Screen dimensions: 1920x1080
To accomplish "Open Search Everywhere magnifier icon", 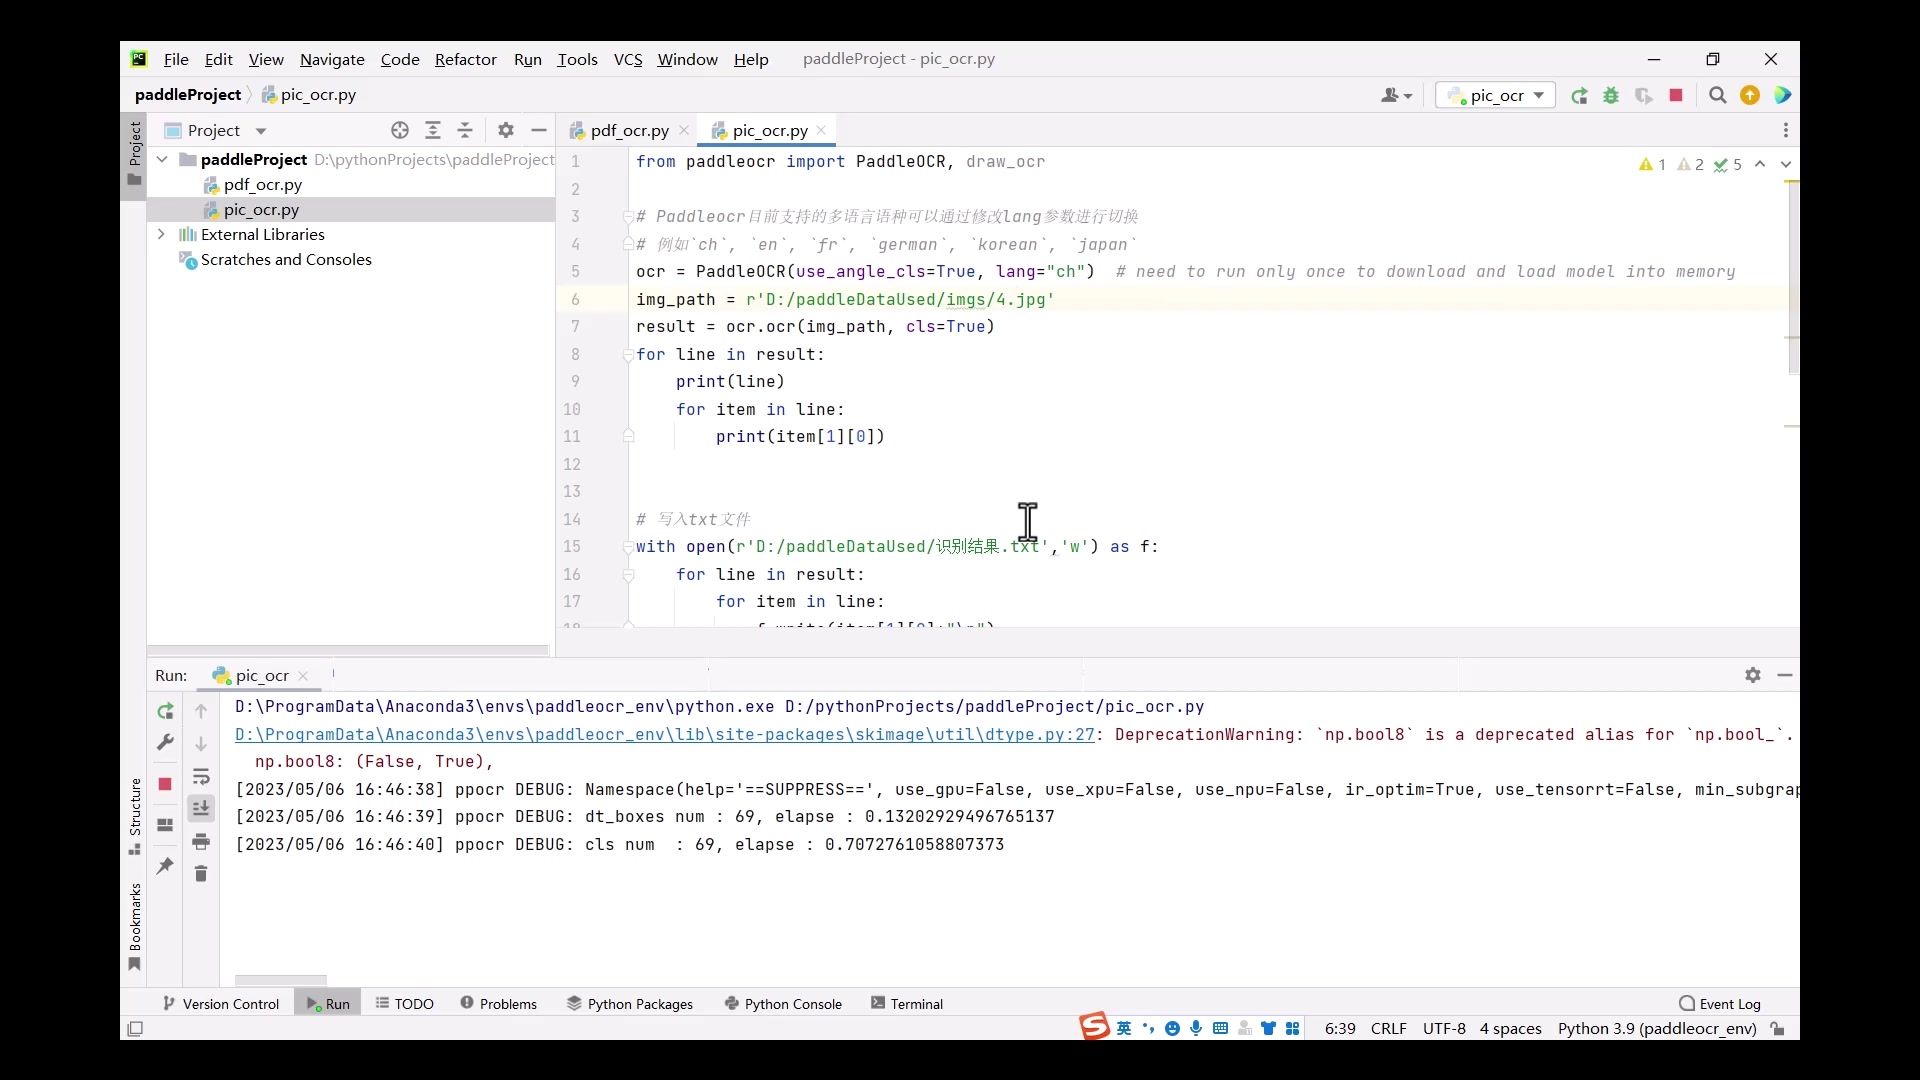I will coord(1718,96).
